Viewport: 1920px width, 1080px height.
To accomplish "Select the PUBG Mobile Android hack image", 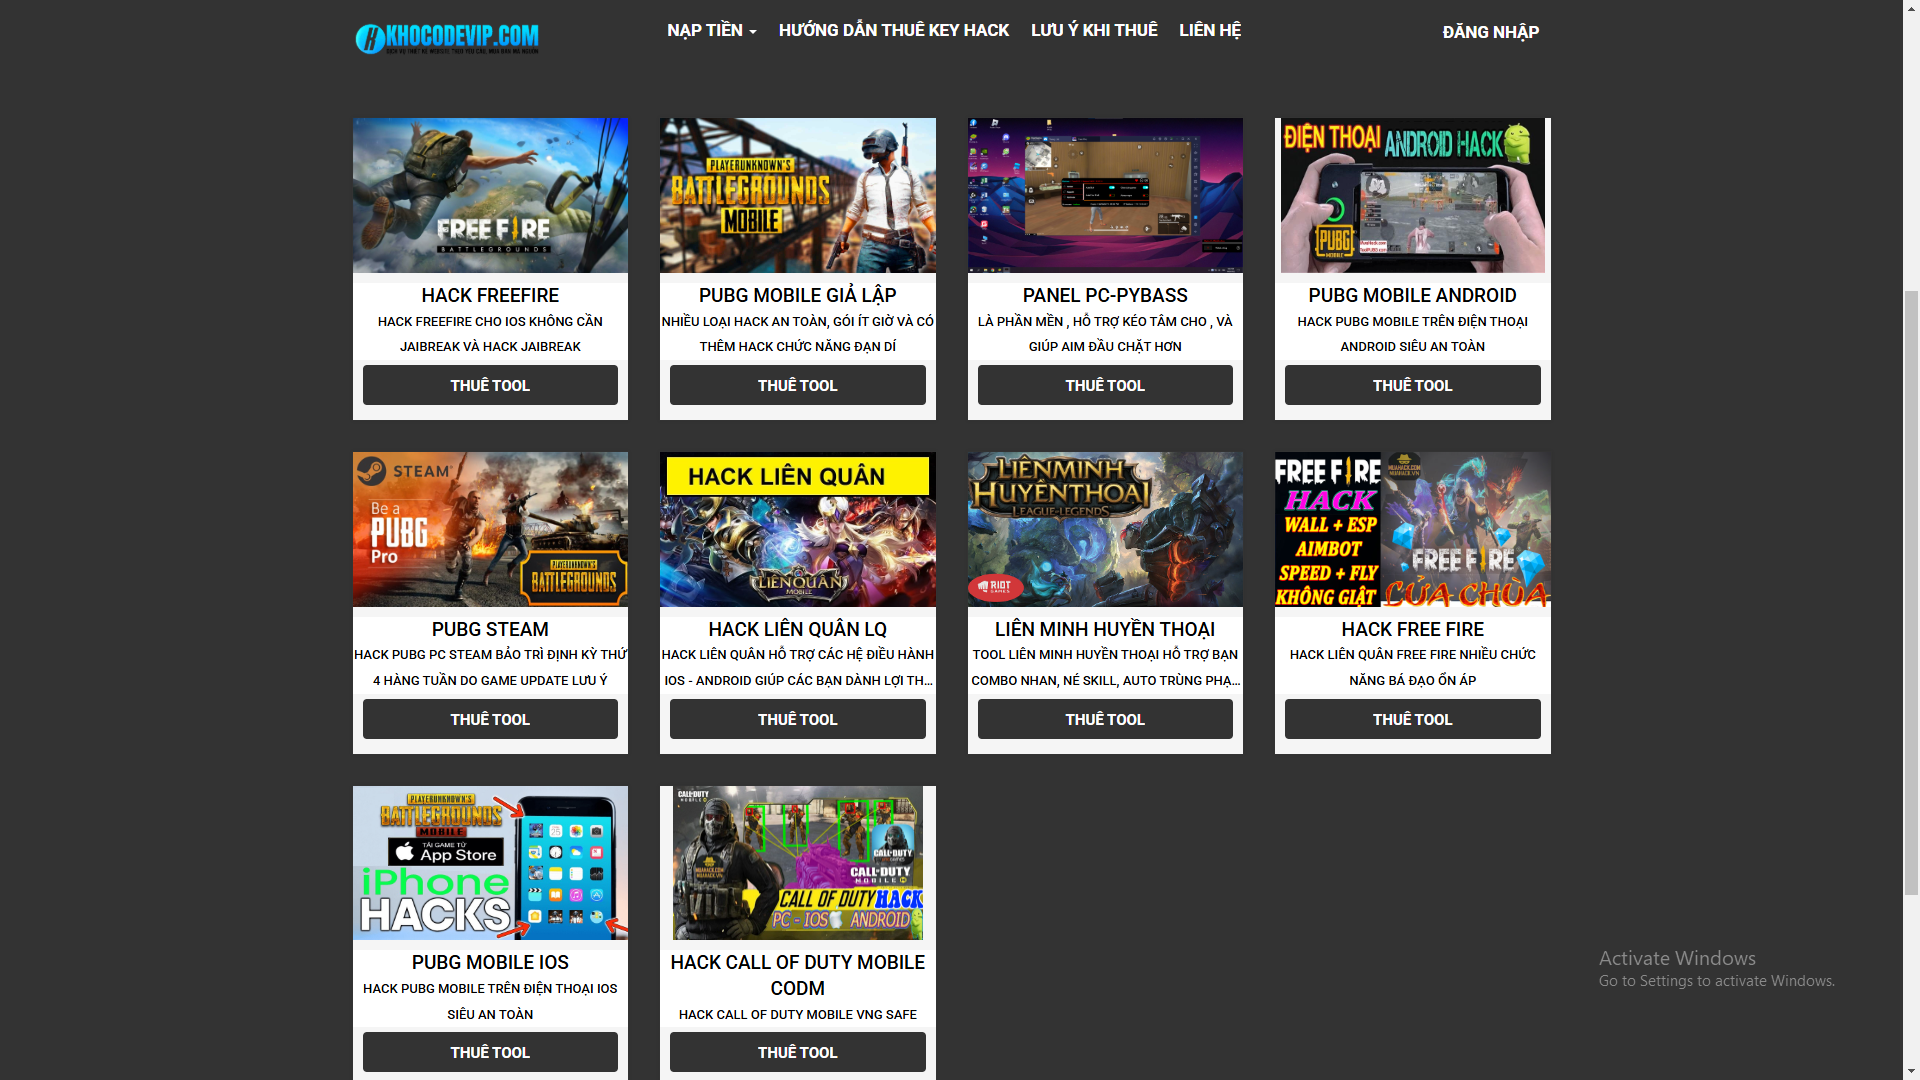I will pos(1412,195).
